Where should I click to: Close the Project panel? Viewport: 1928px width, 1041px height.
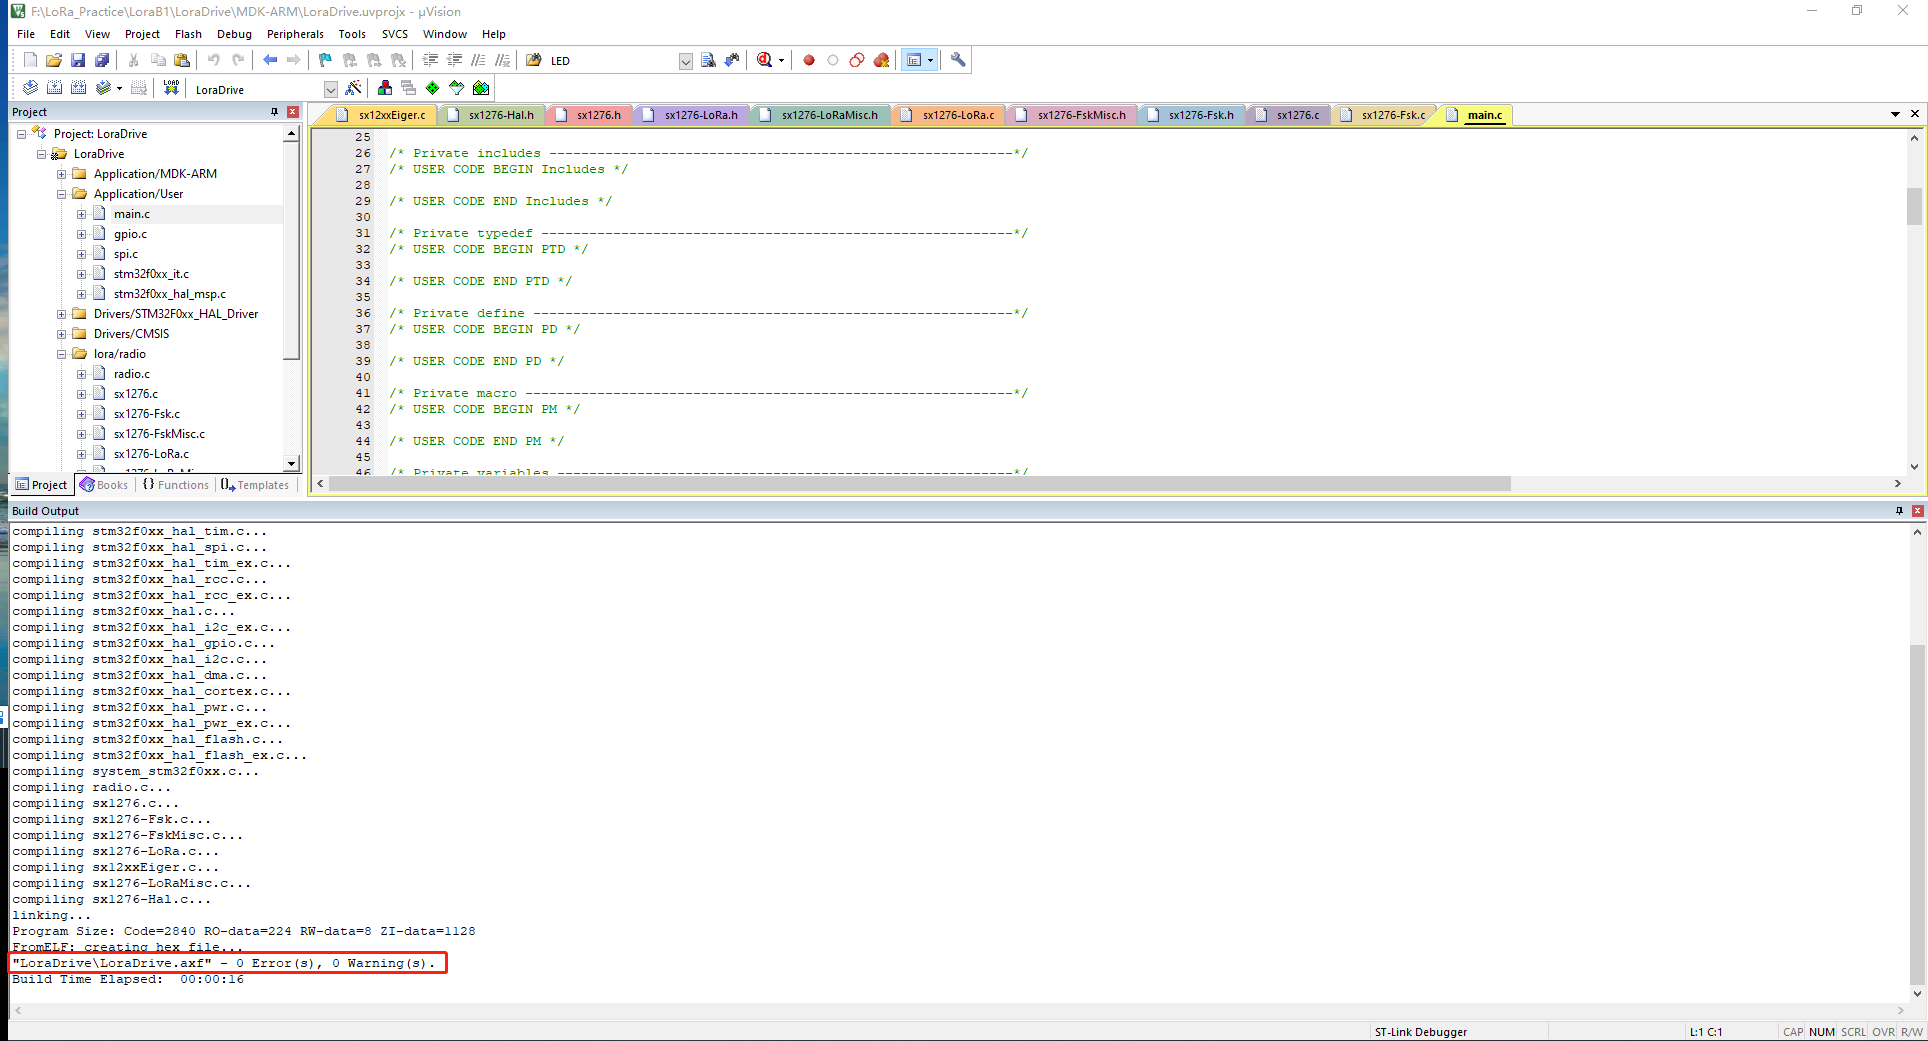click(293, 112)
